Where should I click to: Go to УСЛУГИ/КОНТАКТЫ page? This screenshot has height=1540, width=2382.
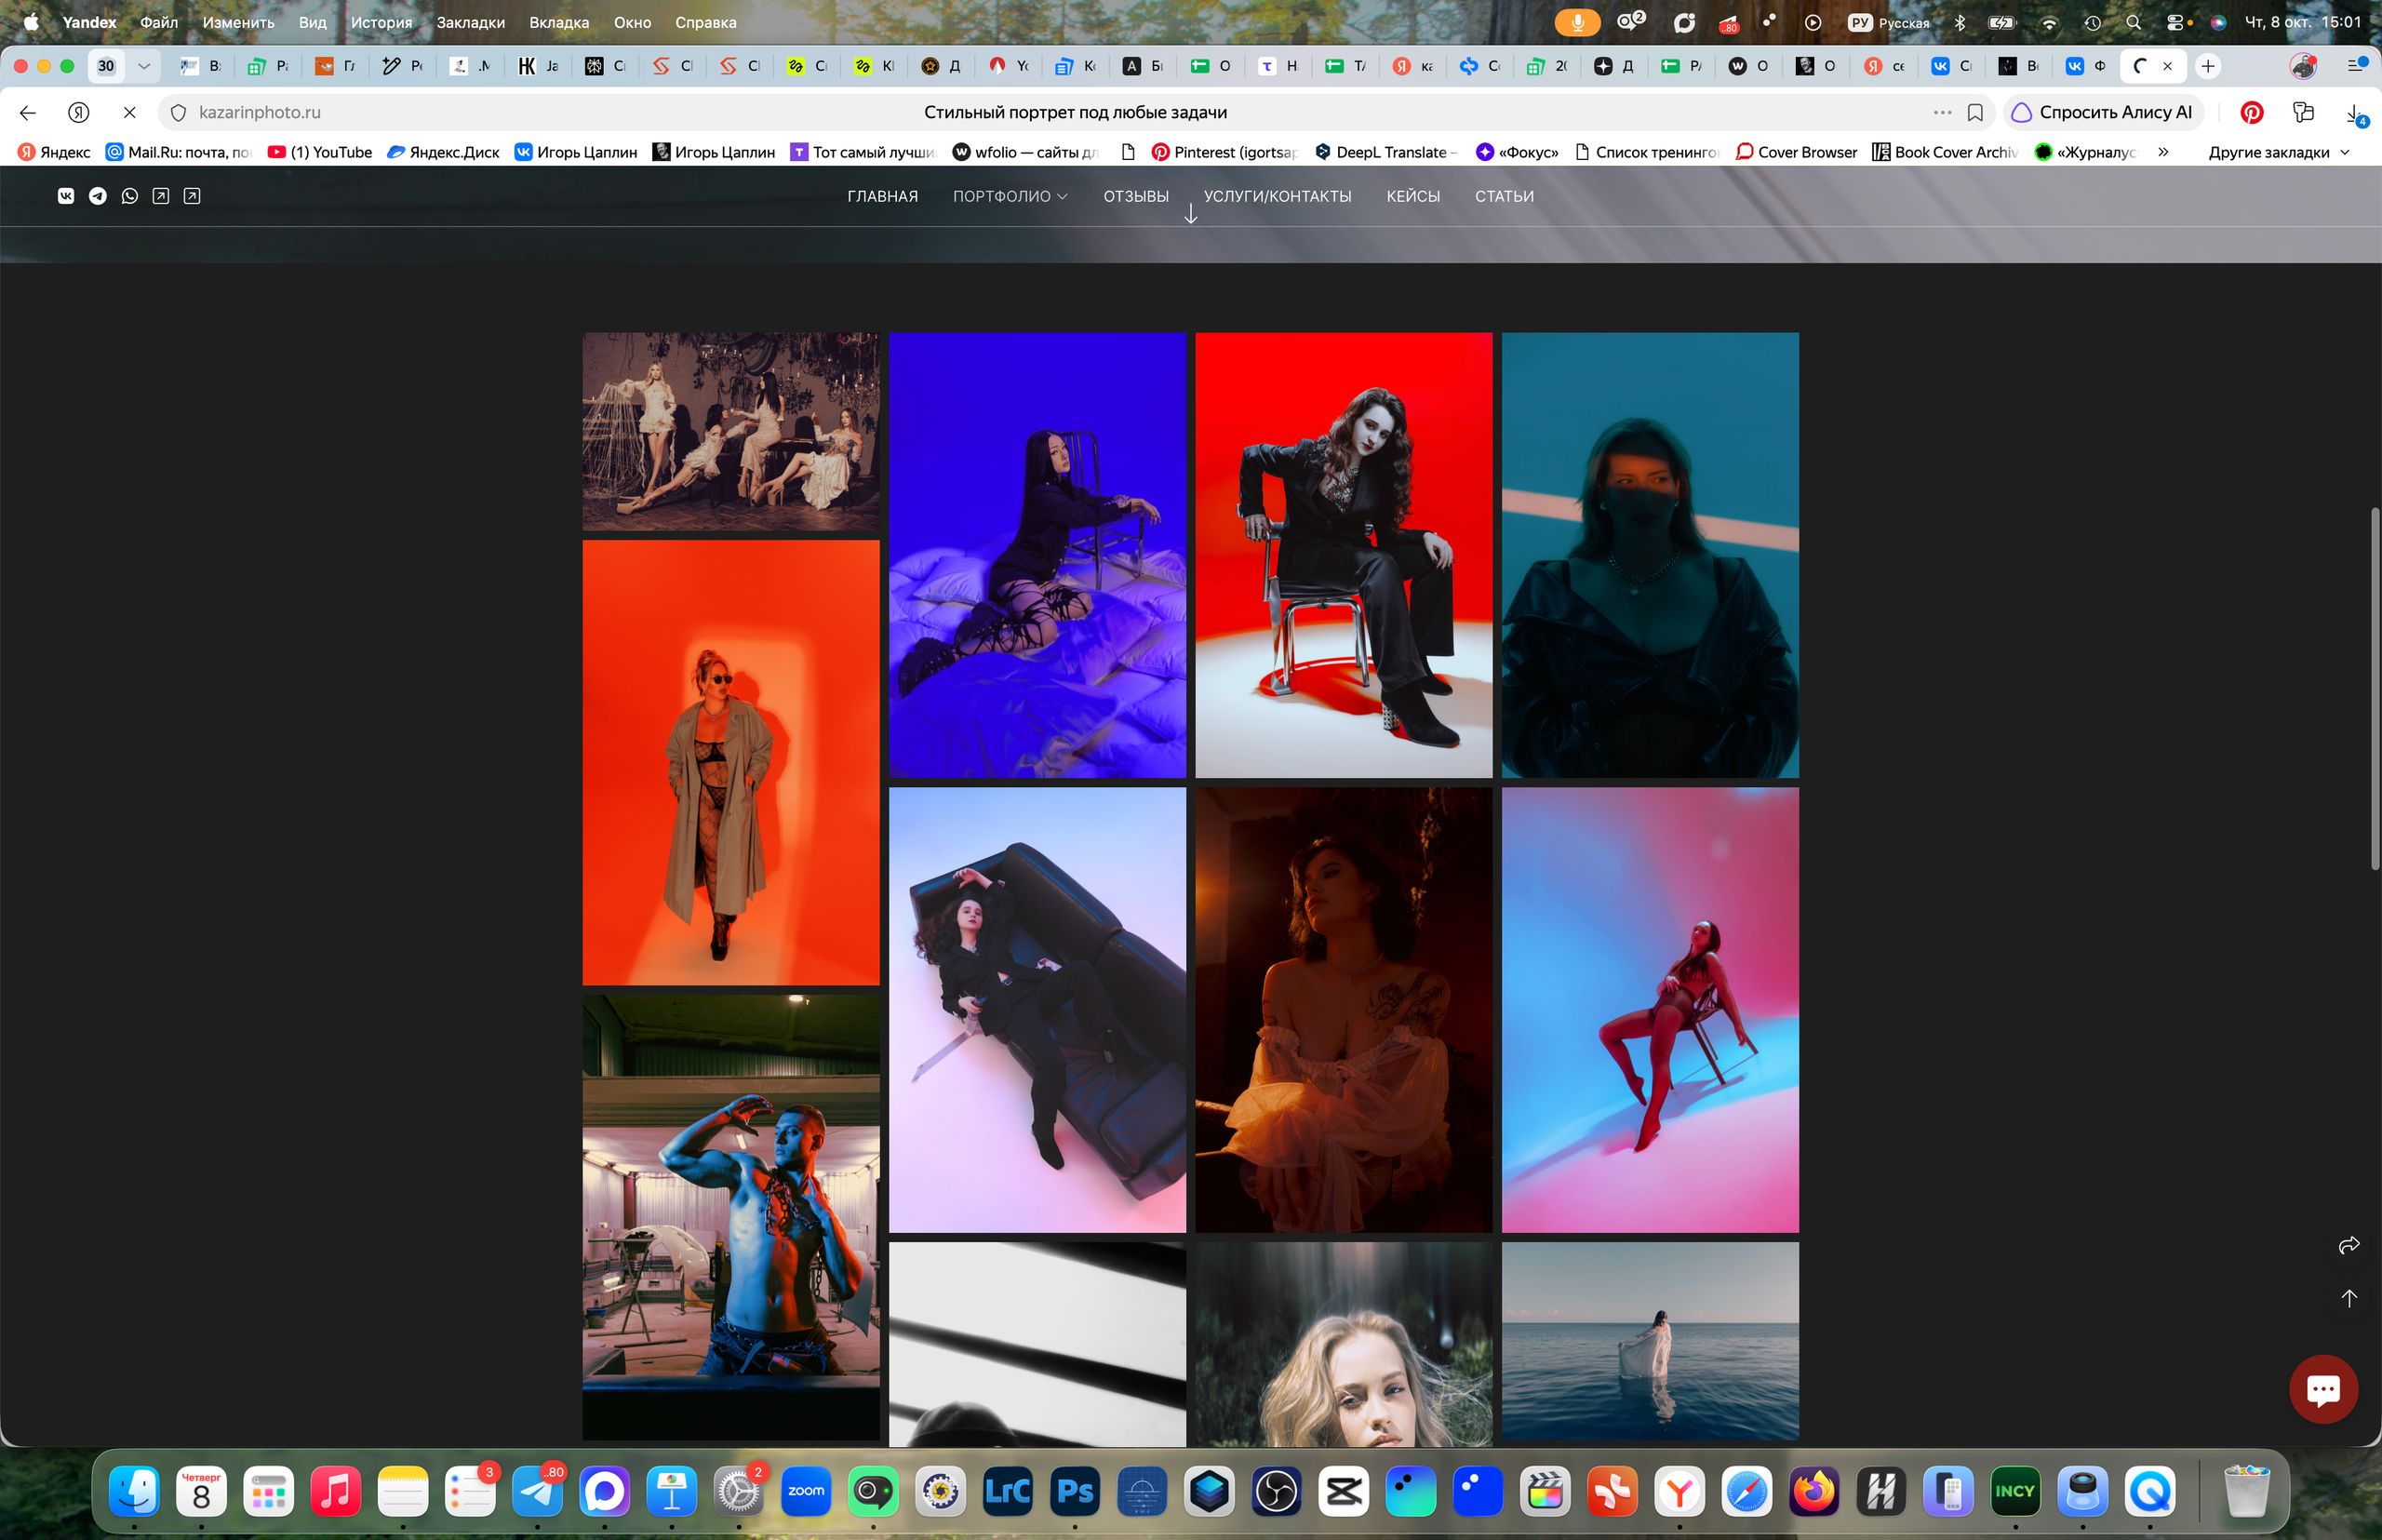1277,196
